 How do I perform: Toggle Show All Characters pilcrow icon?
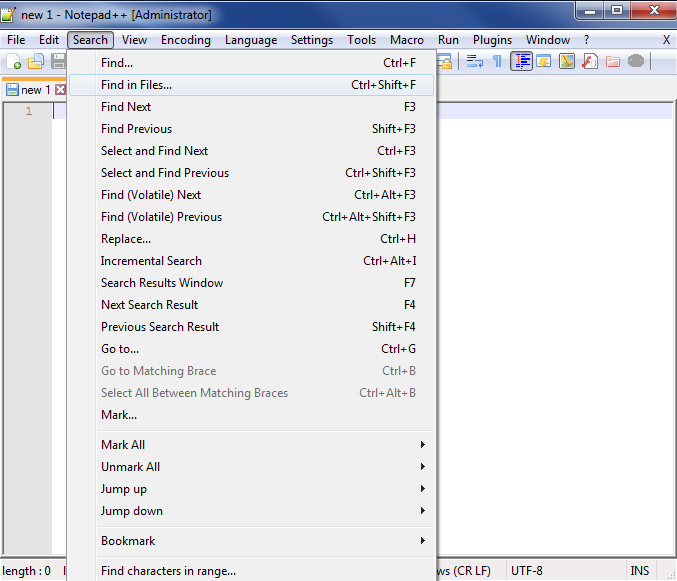tap(497, 61)
